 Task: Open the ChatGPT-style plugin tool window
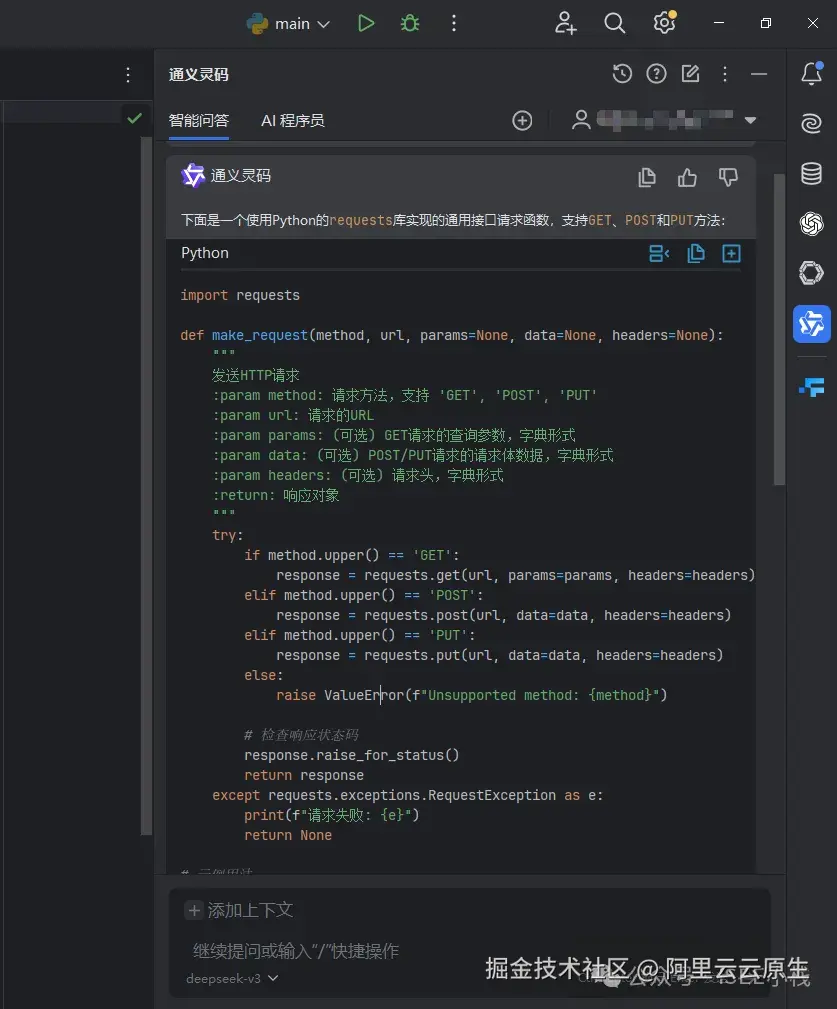click(x=812, y=224)
